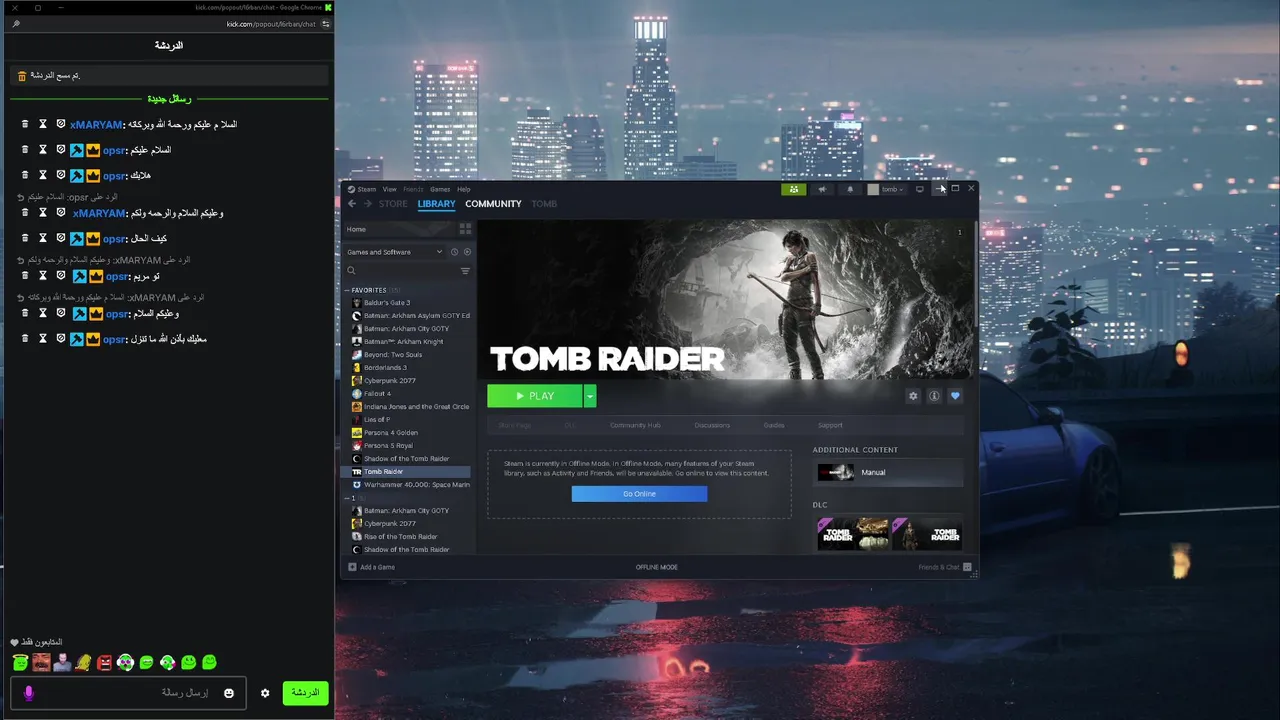Click into the library search field
1280x720 pixels.
(x=405, y=271)
